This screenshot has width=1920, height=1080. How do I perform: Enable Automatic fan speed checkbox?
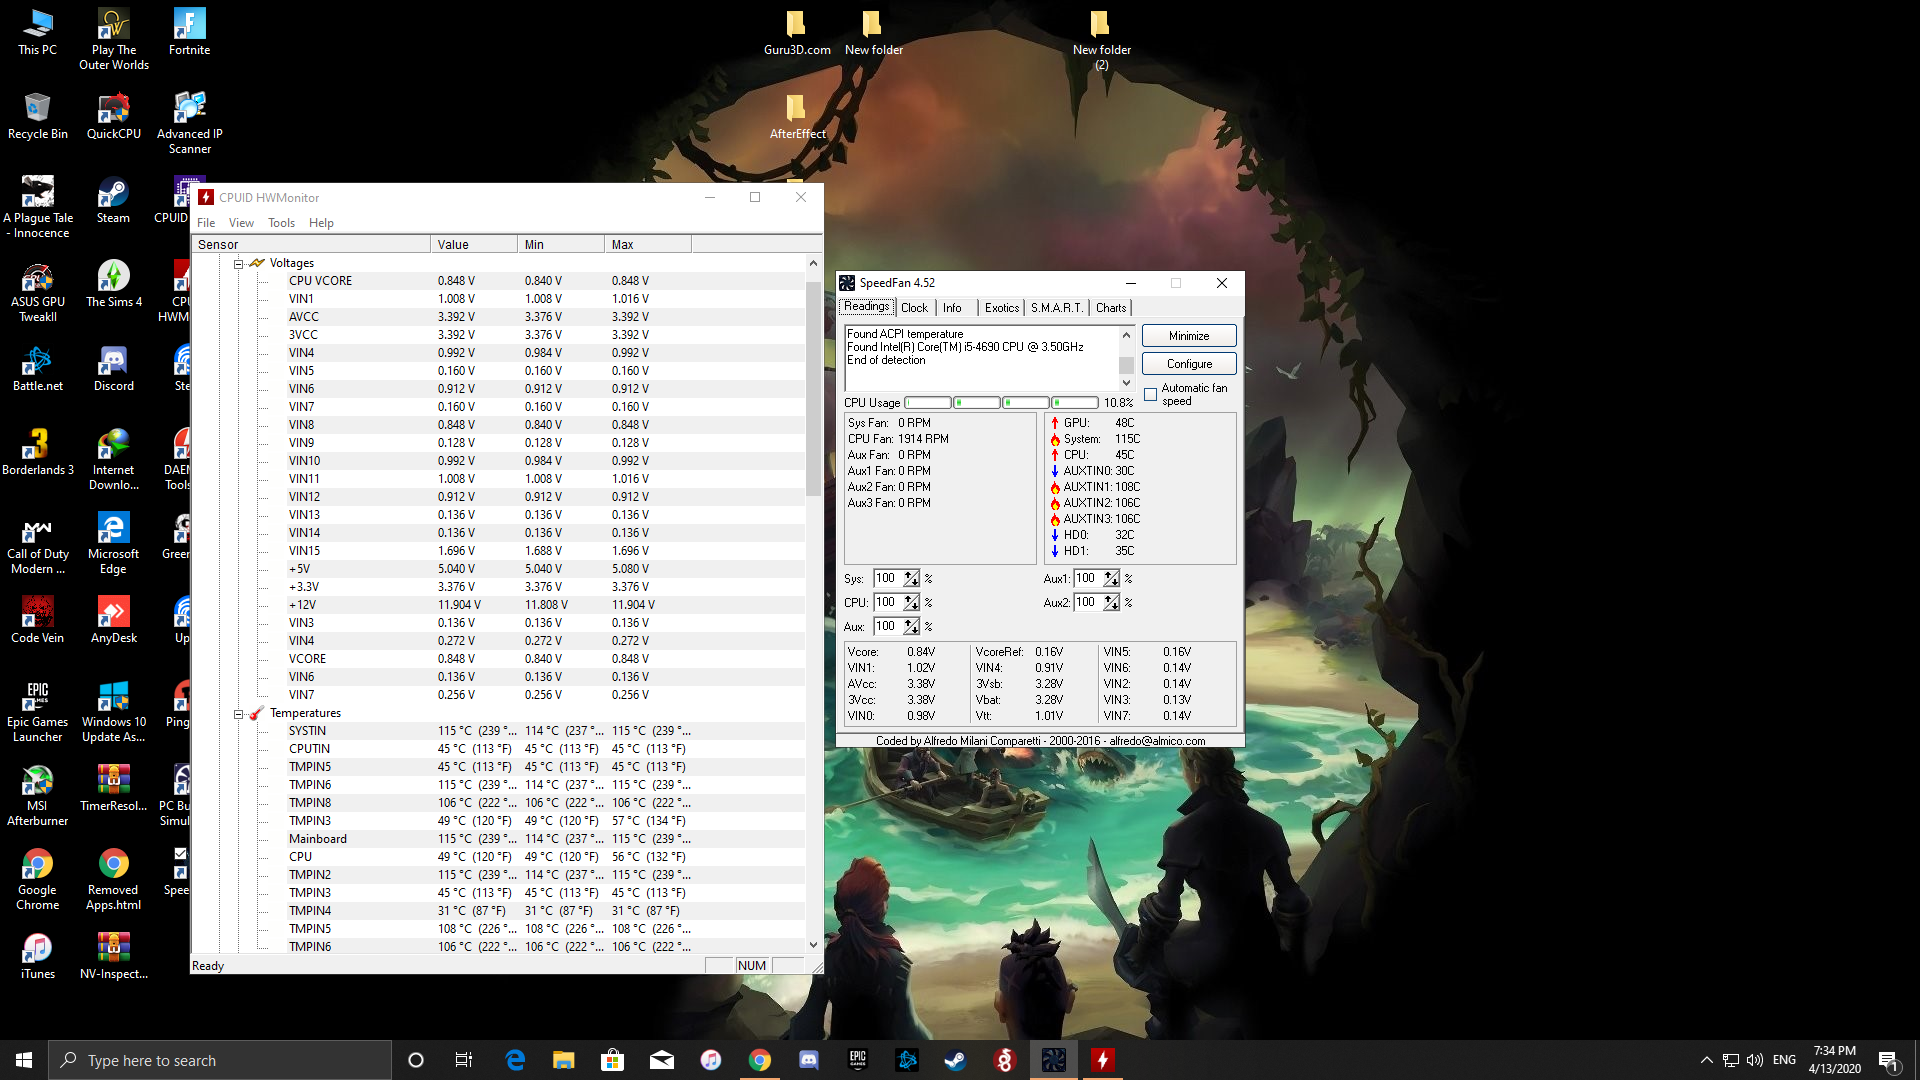click(x=1150, y=394)
